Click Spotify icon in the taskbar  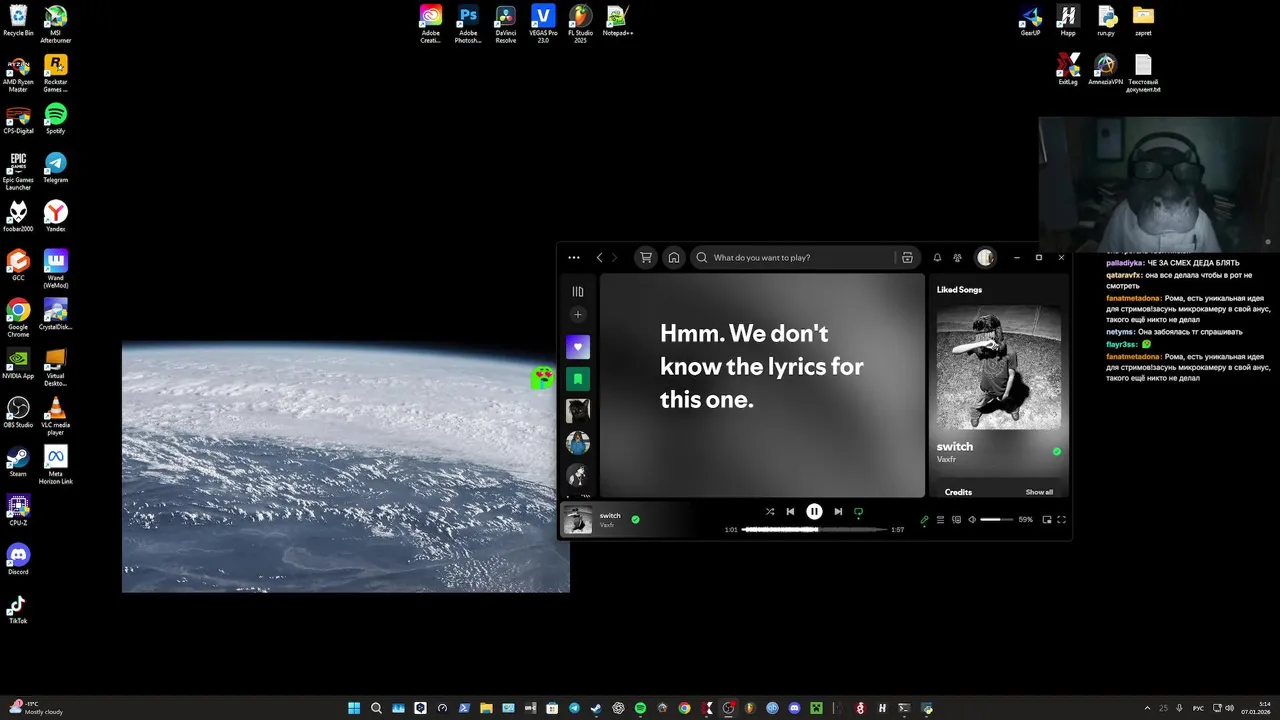pyautogui.click(x=640, y=708)
